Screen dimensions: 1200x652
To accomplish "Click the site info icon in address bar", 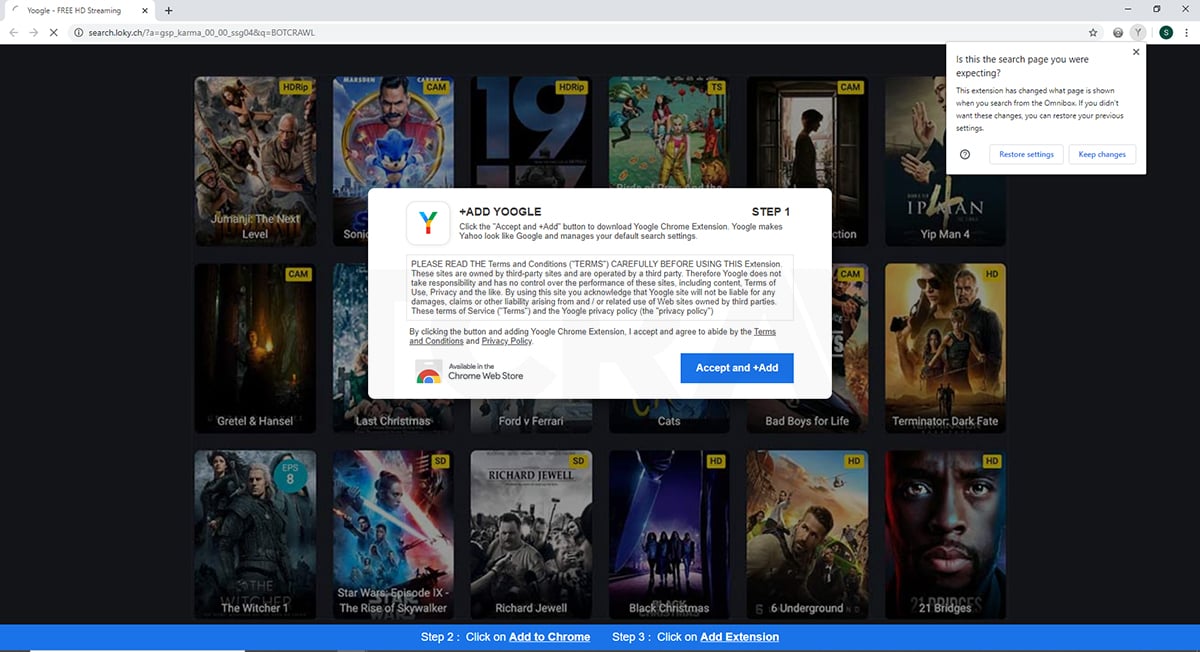I will (77, 33).
